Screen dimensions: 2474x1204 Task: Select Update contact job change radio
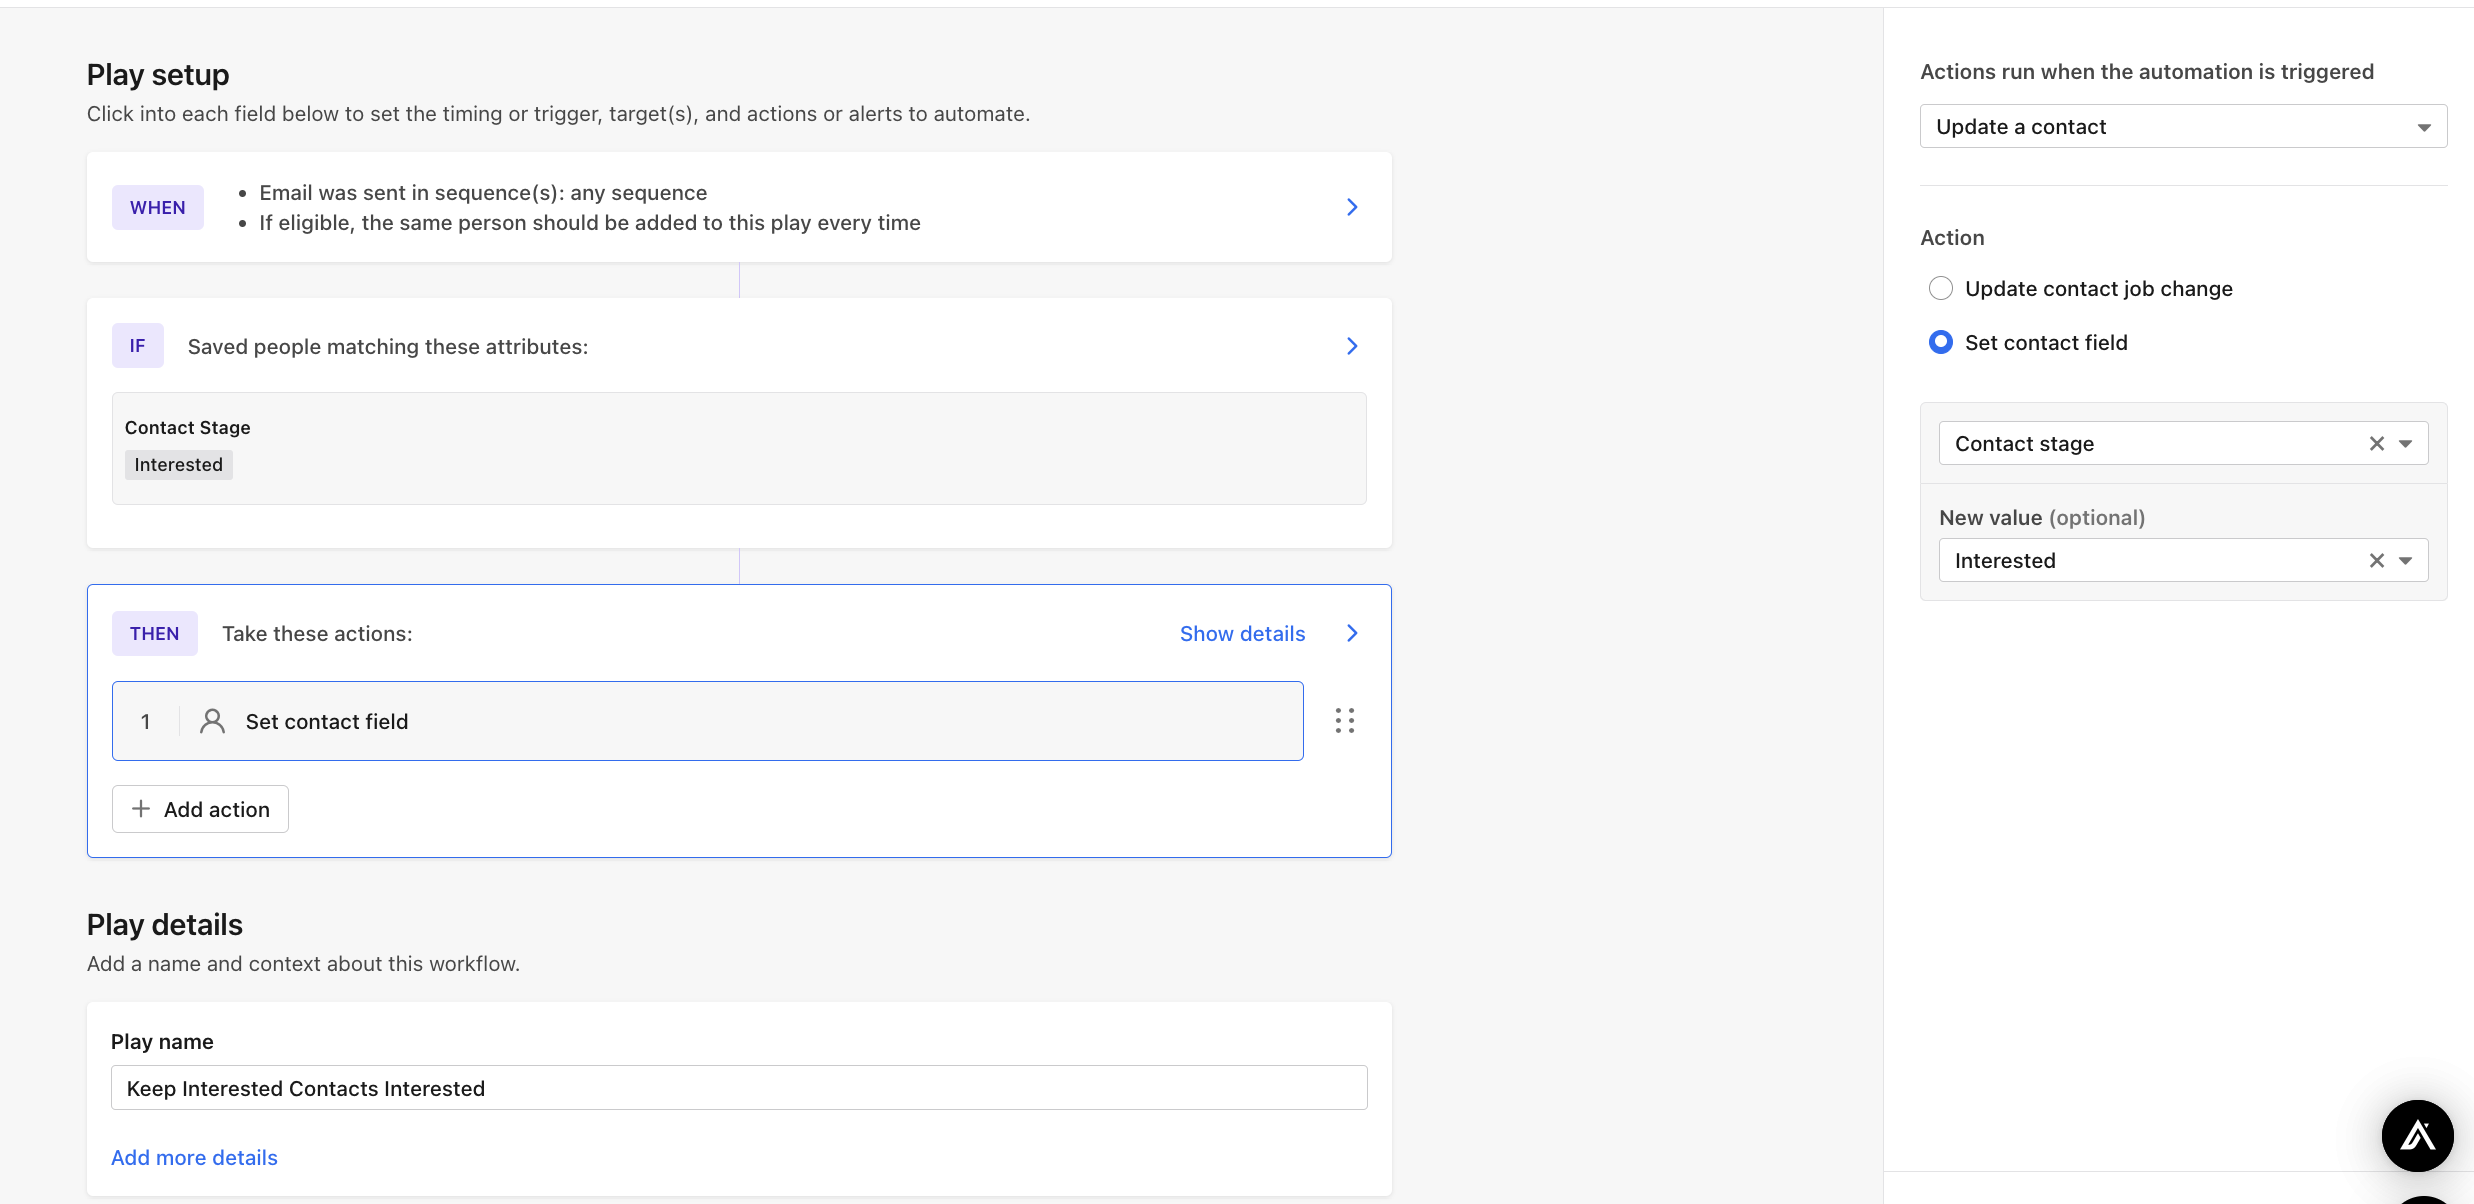(x=1940, y=289)
